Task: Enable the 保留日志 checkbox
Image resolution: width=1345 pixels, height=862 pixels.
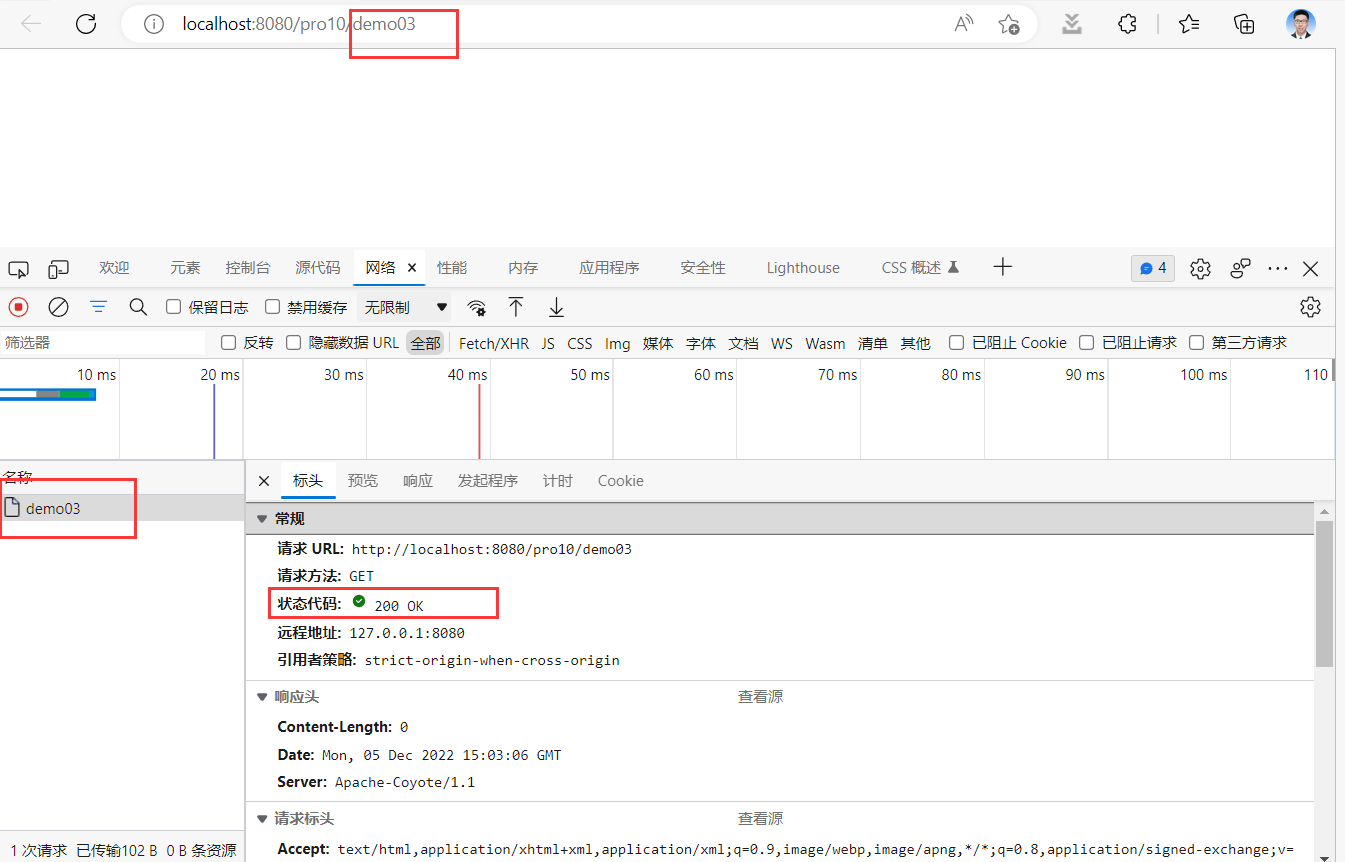Action: point(173,306)
